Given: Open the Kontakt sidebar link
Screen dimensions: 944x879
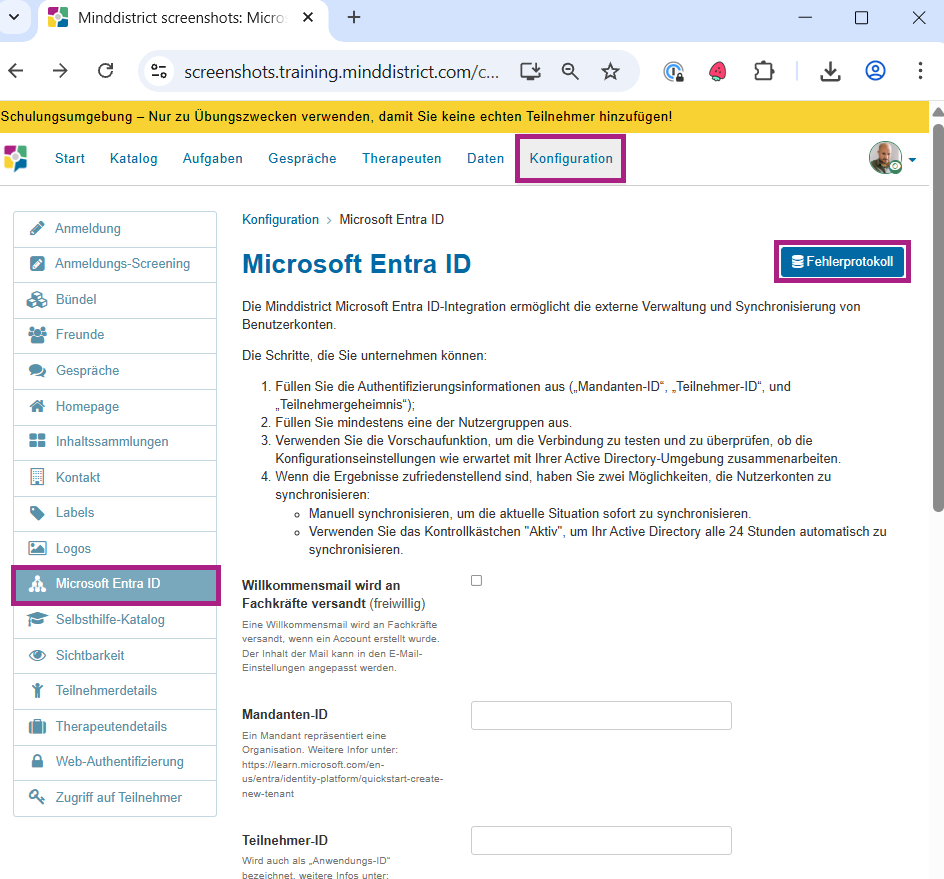Looking at the screenshot, I should pyautogui.click(x=115, y=477).
